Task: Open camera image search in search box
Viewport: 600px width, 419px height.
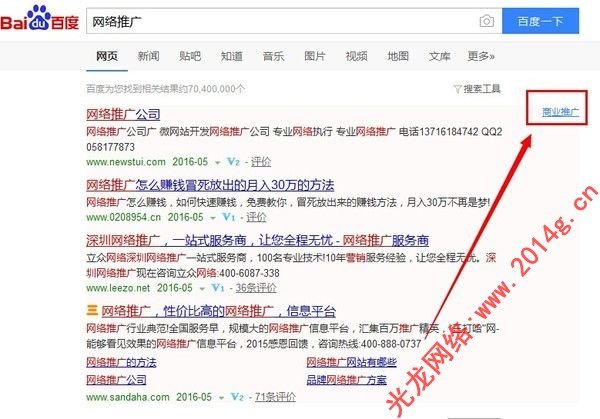Action: [x=486, y=21]
